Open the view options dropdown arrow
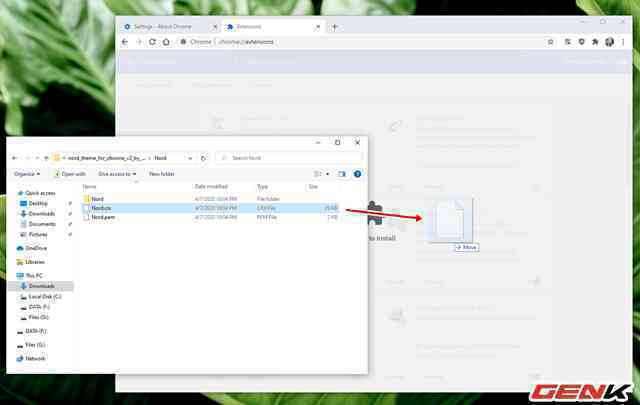This screenshot has width=640, height=405. click(x=327, y=174)
